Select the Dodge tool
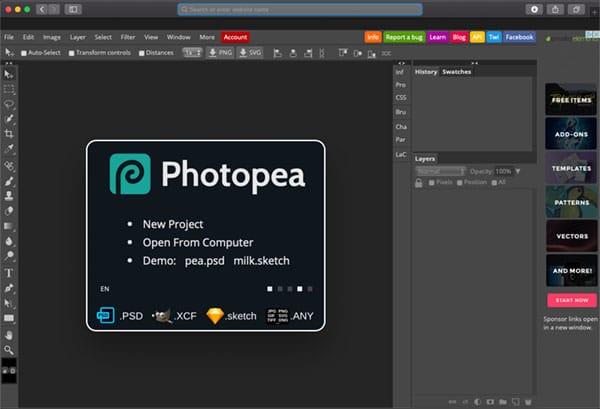Screen dimensions: 600x409 pos(8,255)
